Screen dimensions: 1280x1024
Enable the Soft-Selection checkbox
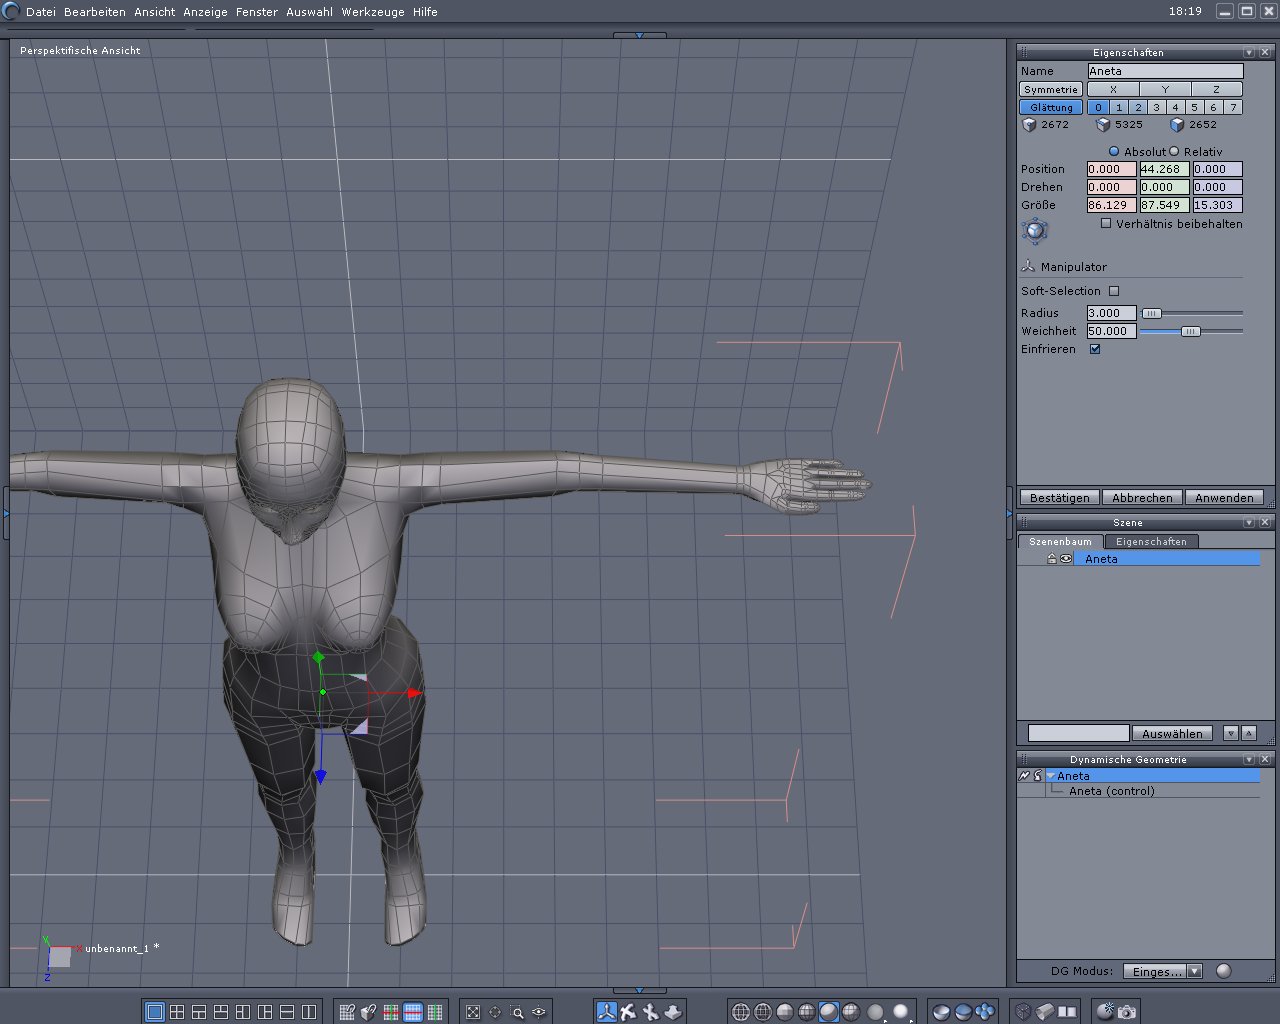(x=1114, y=291)
